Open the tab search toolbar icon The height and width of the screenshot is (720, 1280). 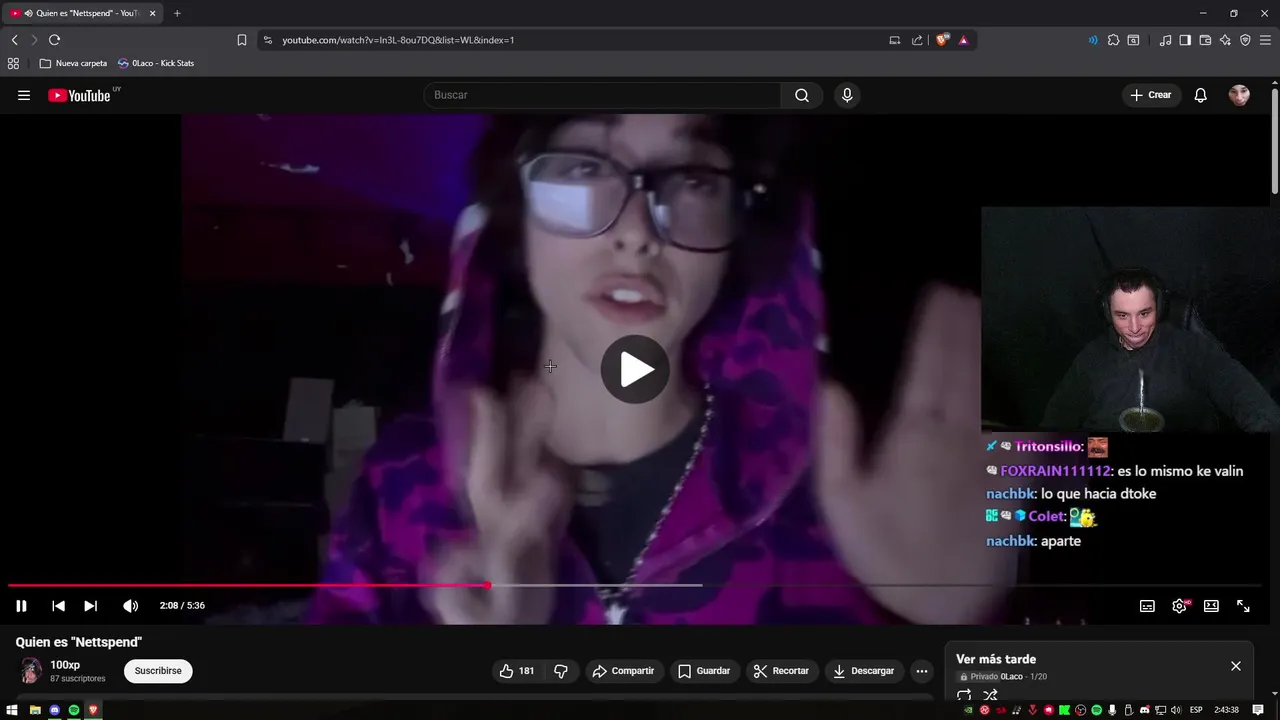pyautogui.click(x=1133, y=40)
